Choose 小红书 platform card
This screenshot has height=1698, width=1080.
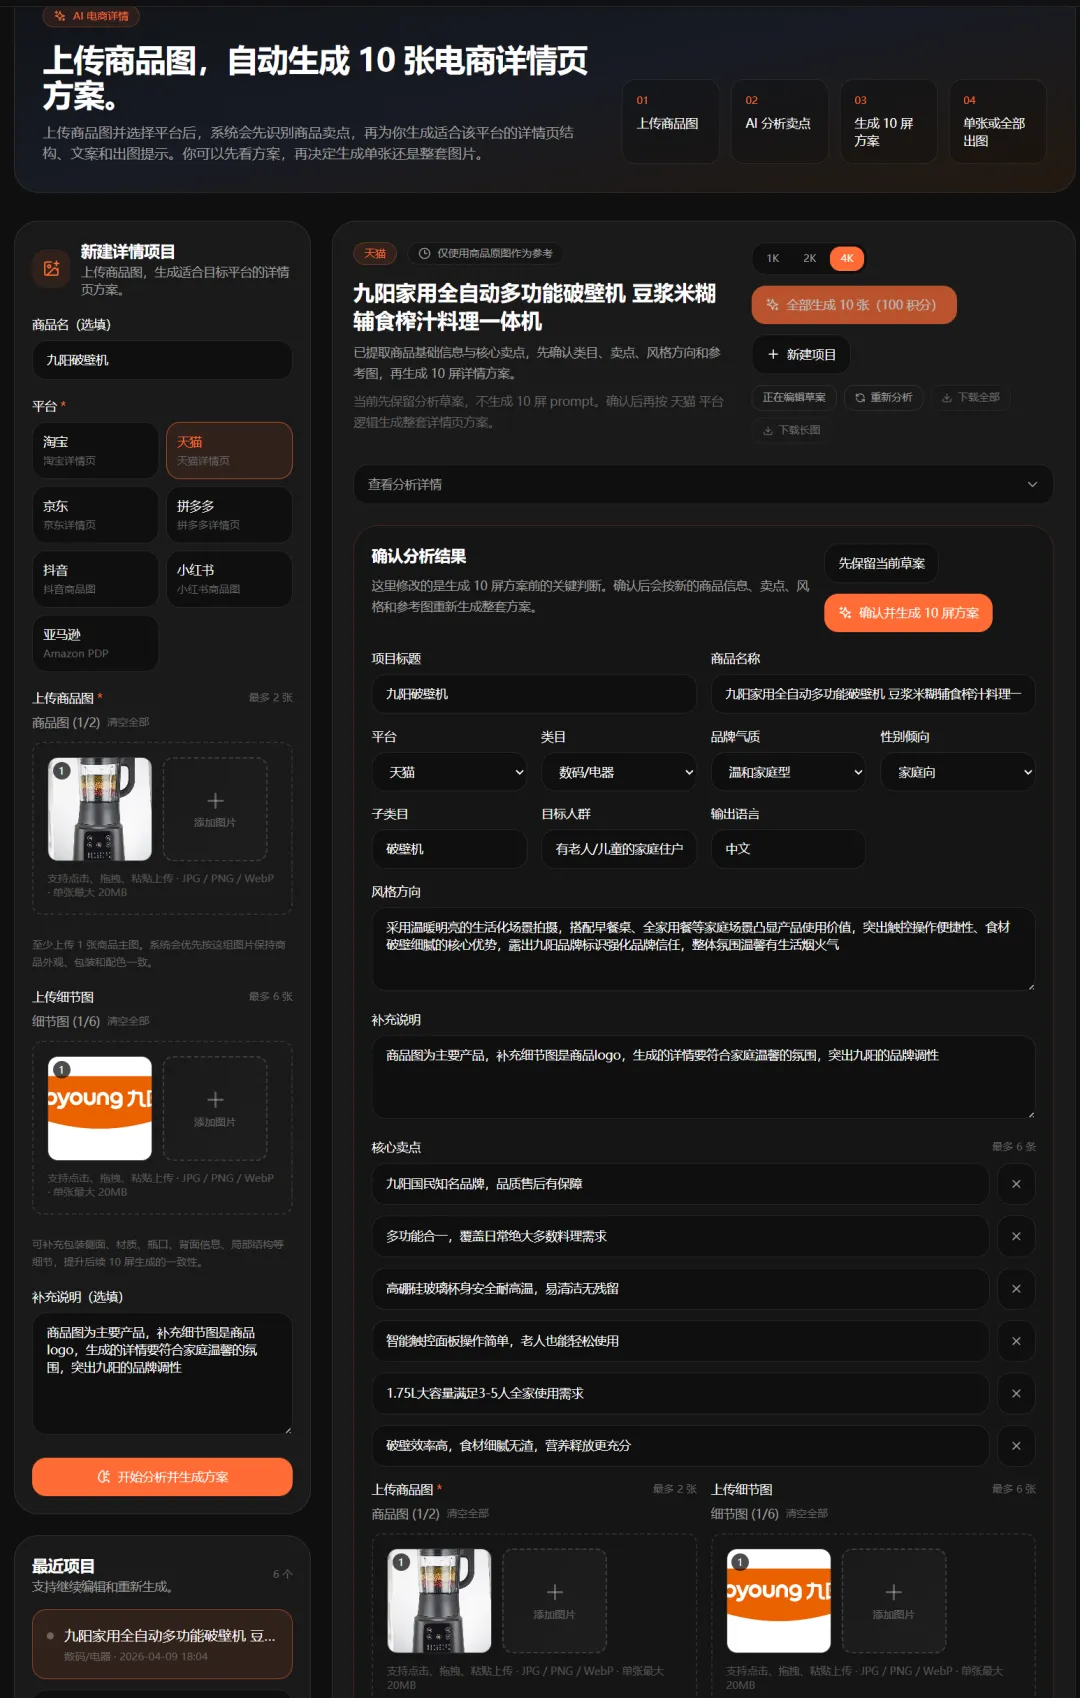point(229,579)
